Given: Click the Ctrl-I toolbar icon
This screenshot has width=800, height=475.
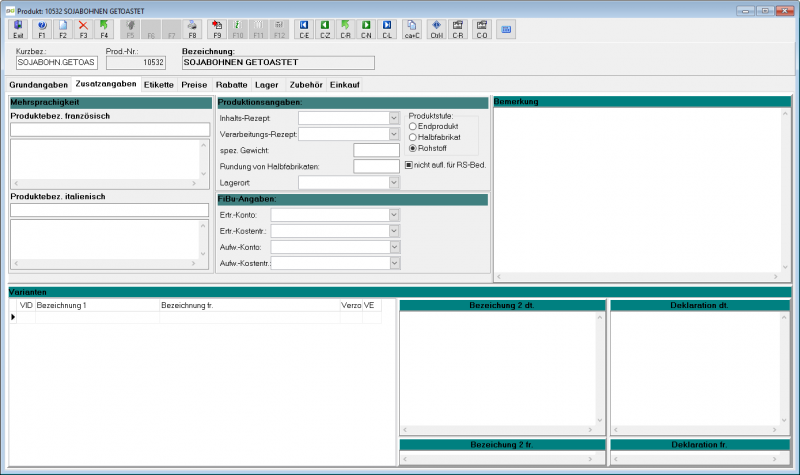Looking at the screenshot, I should click(437, 29).
